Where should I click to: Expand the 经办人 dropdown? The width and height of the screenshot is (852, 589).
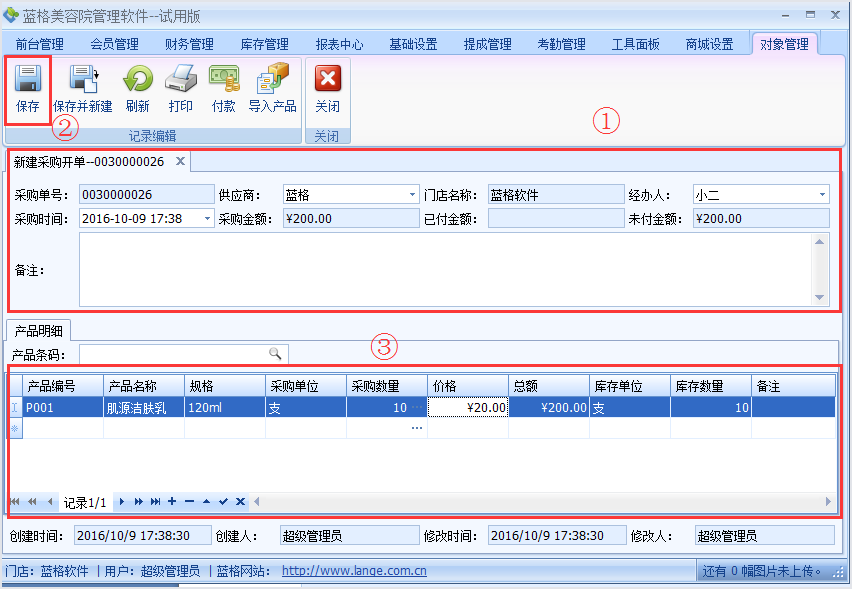point(822,195)
